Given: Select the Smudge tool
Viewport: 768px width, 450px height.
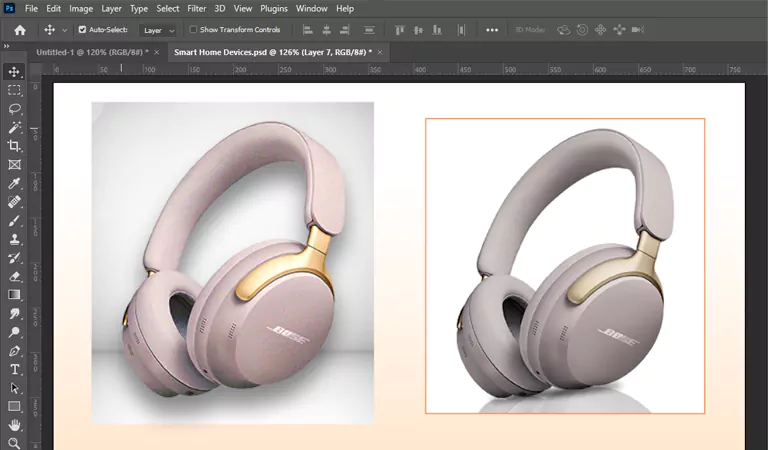Looking at the screenshot, I should pyautogui.click(x=14, y=313).
